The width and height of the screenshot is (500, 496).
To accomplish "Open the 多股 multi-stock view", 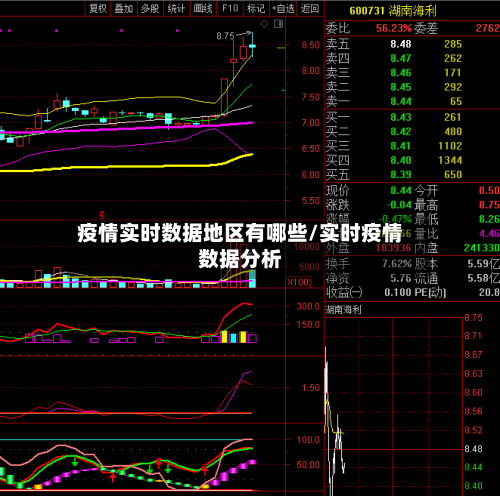I will 150,8.
